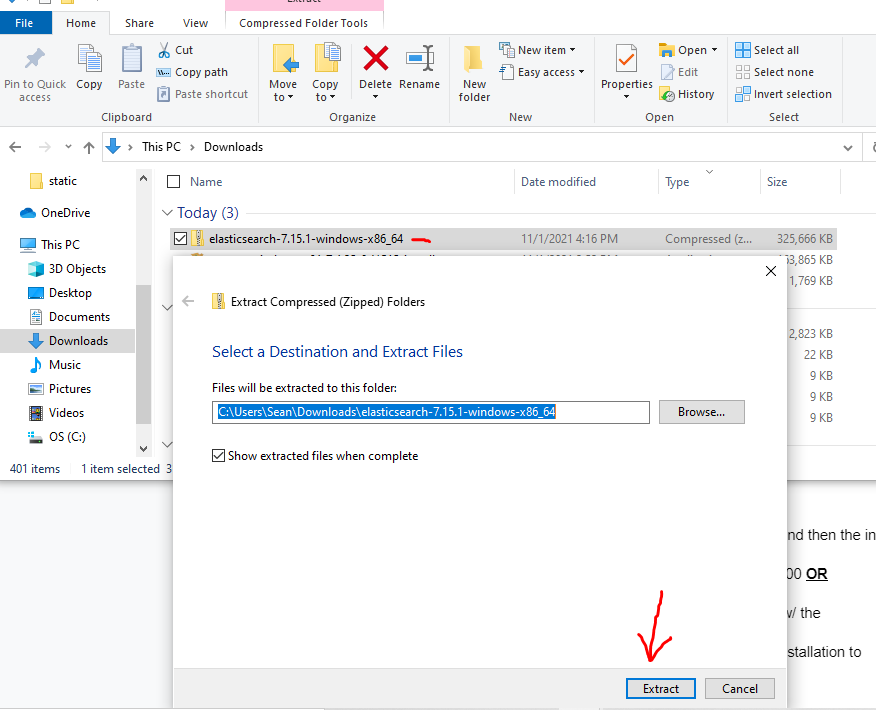Click Downloads in the address breadcrumb
Screen dimensions: 876x710
click(x=234, y=147)
